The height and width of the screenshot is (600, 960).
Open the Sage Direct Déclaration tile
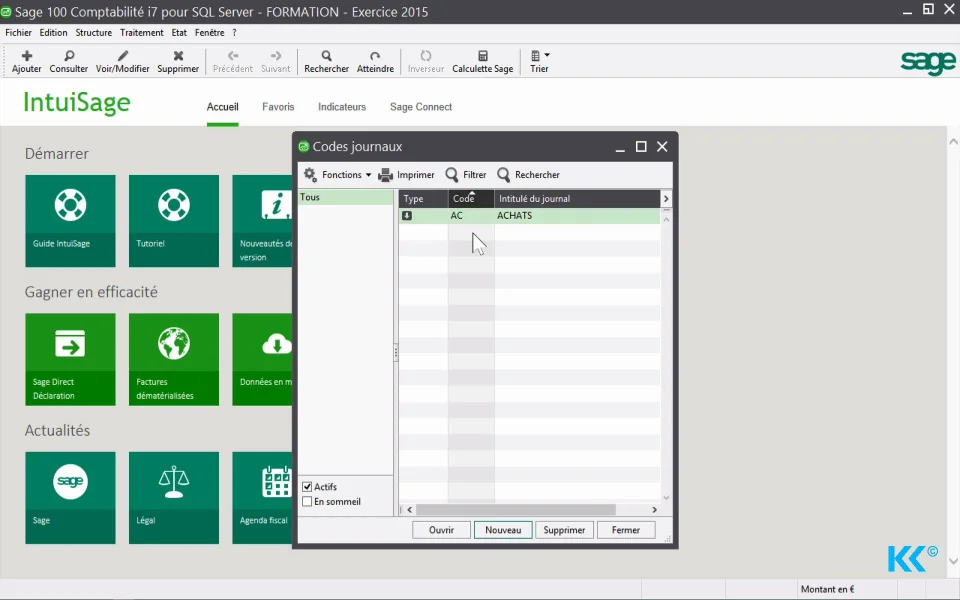(70, 359)
